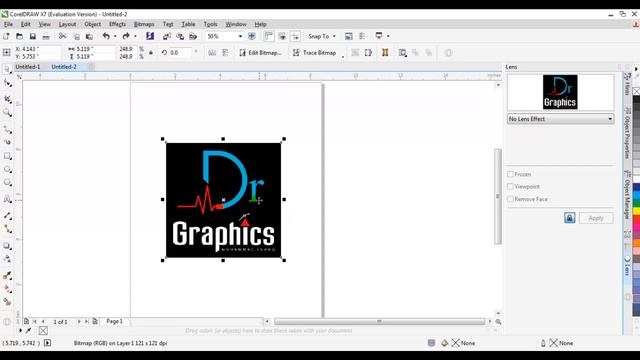Select the Zoom tool
This screenshot has height=360, width=640.
[7, 113]
